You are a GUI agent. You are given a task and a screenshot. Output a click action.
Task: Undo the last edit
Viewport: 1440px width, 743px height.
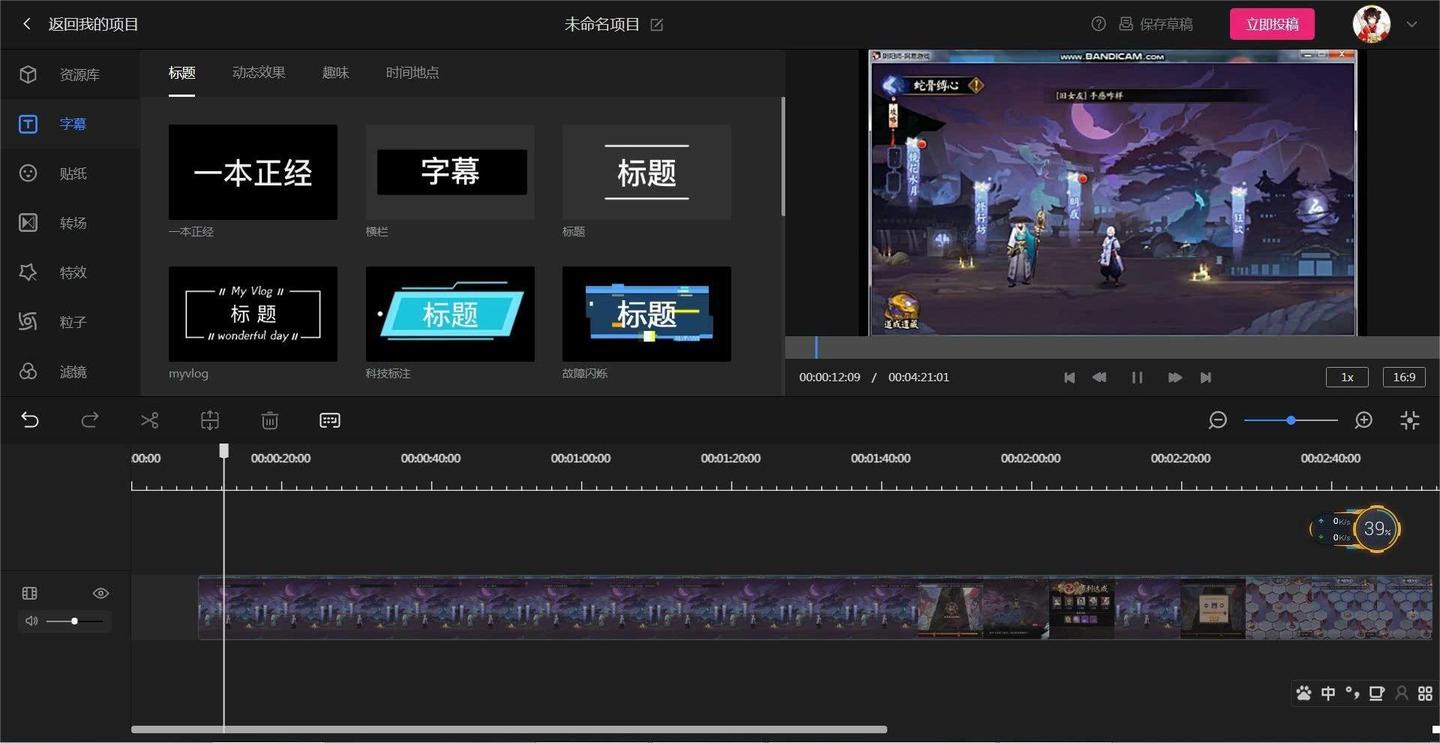coord(30,420)
